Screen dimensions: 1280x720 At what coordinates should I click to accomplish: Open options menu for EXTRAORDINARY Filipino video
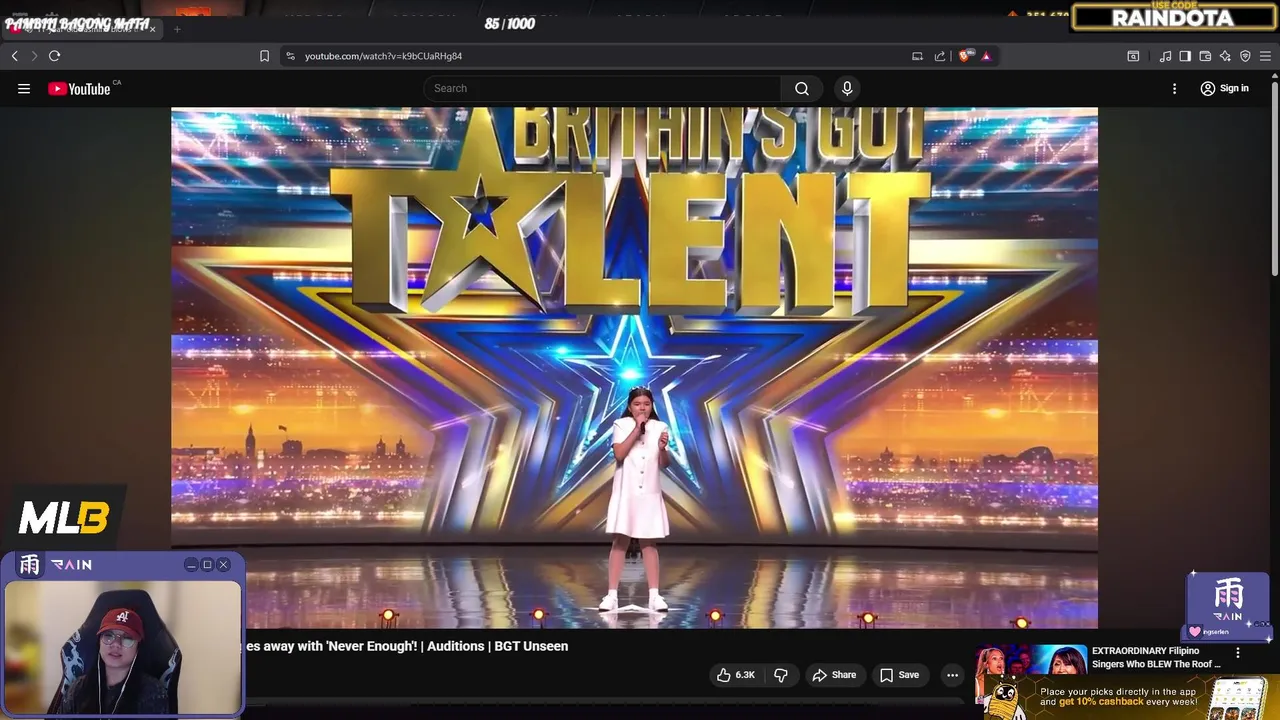tap(1238, 653)
